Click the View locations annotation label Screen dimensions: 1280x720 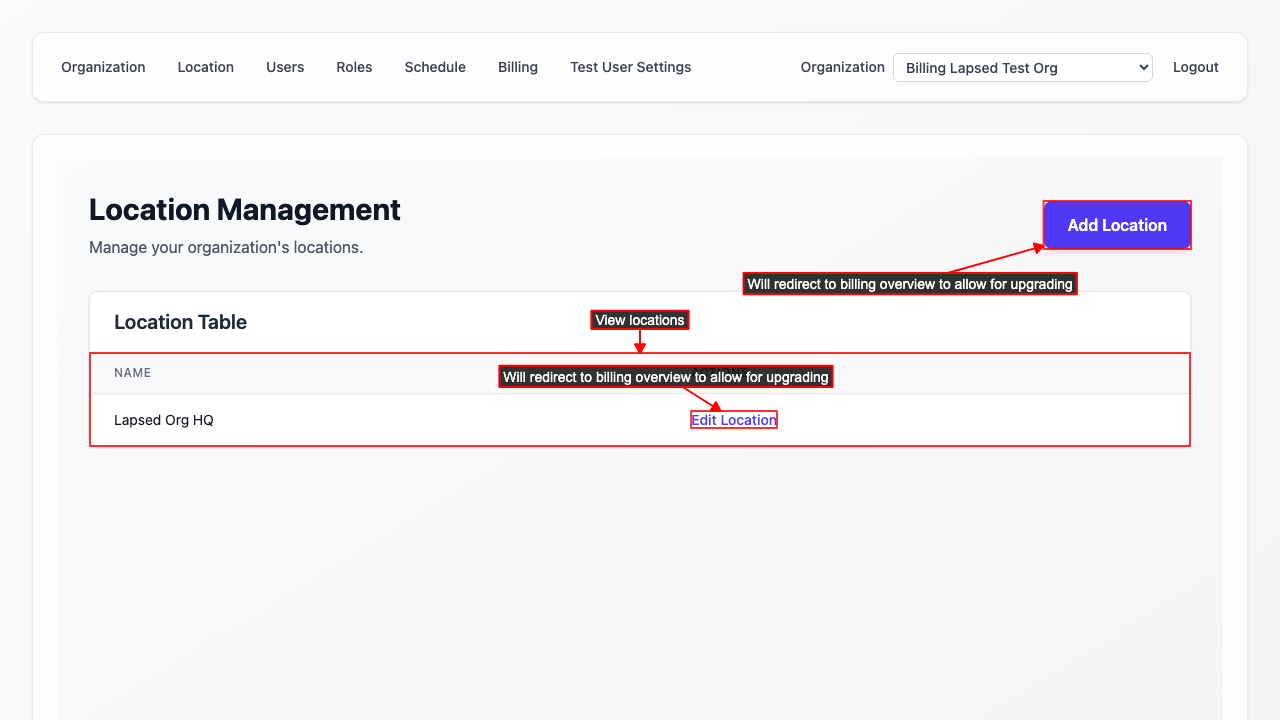click(x=639, y=319)
